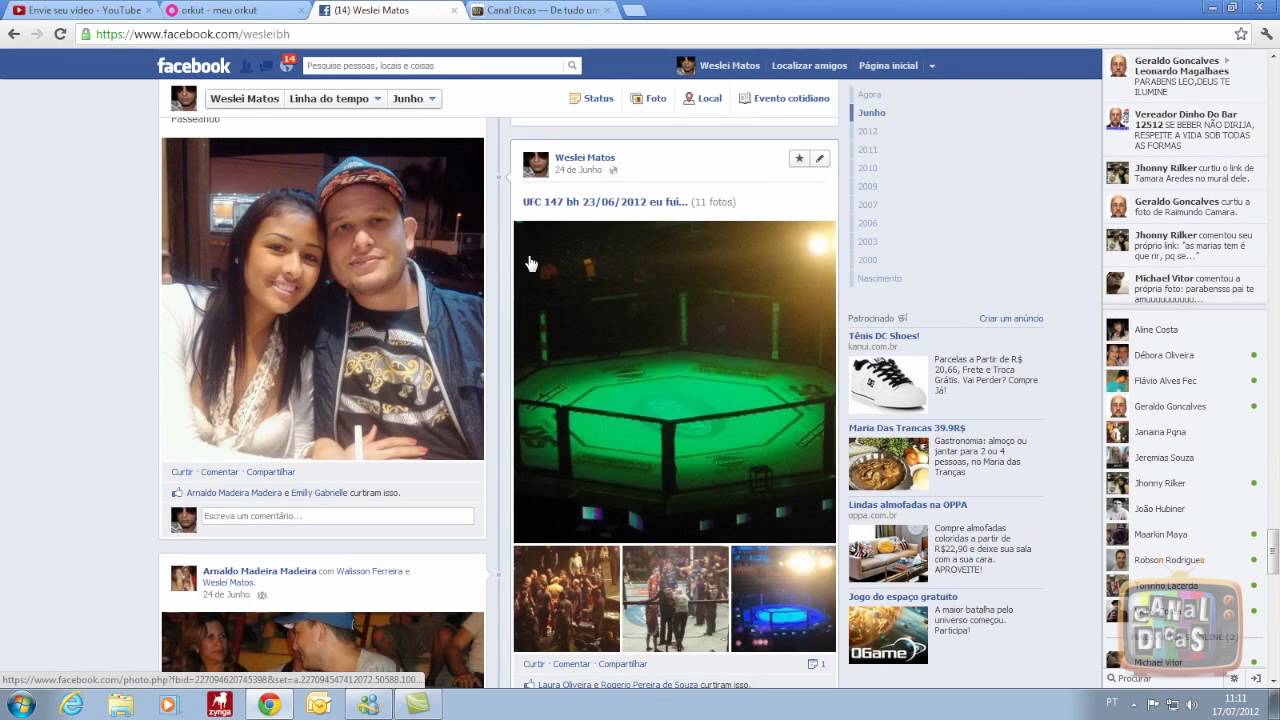Select Local composer tab
The image size is (1280, 720).
point(703,99)
